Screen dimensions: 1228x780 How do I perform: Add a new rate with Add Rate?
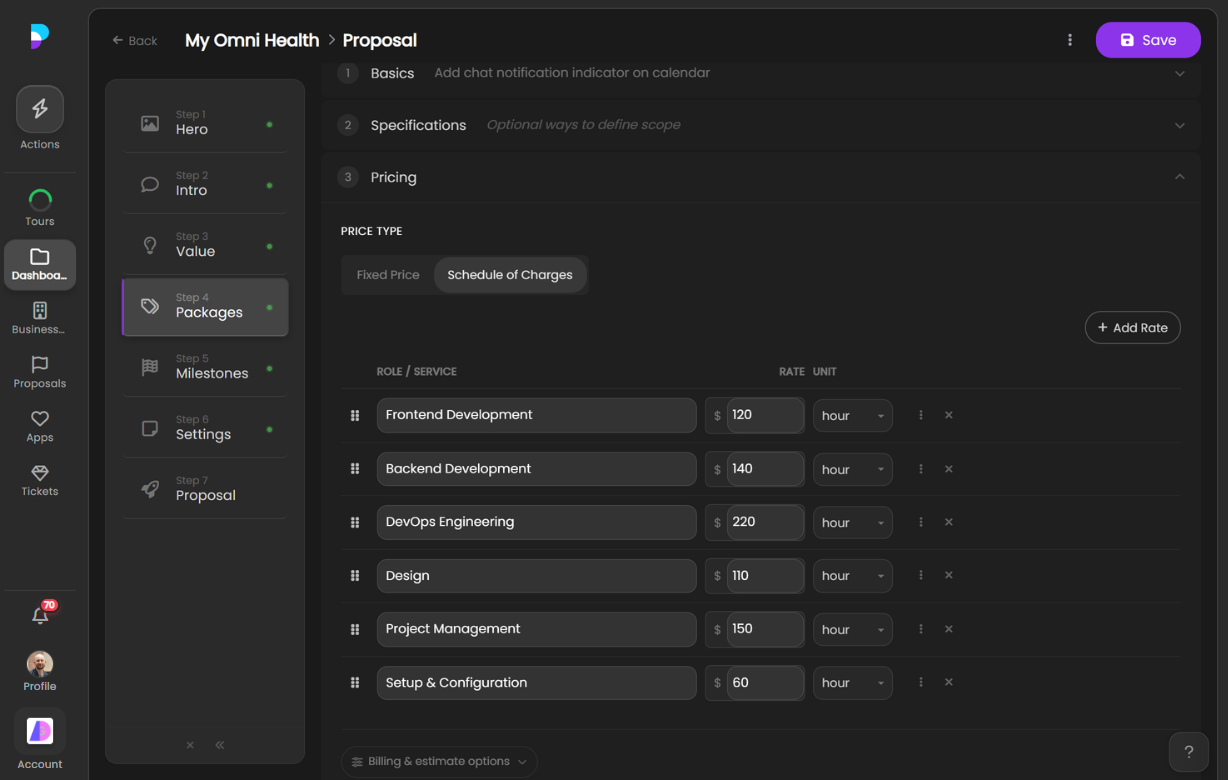1132,327
